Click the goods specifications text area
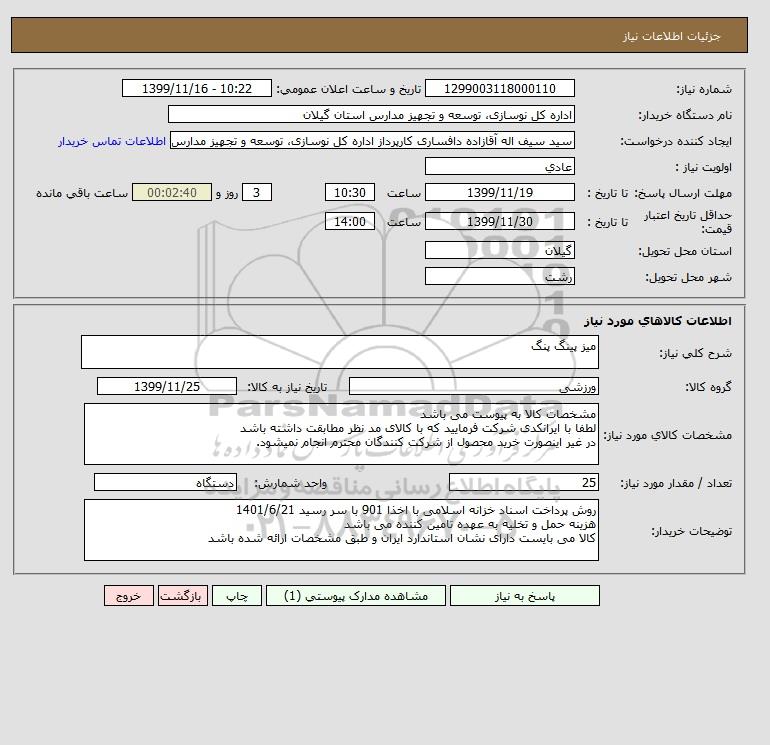 pos(341,434)
